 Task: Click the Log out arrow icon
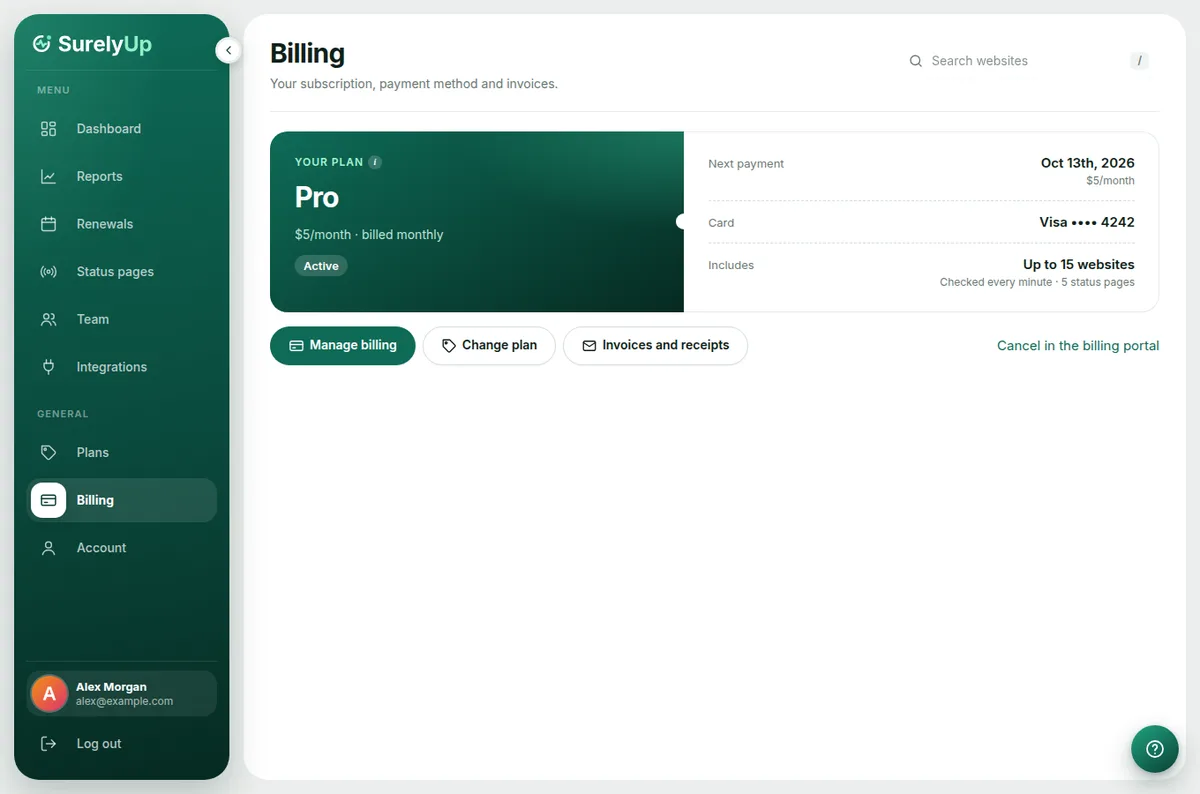coord(48,744)
